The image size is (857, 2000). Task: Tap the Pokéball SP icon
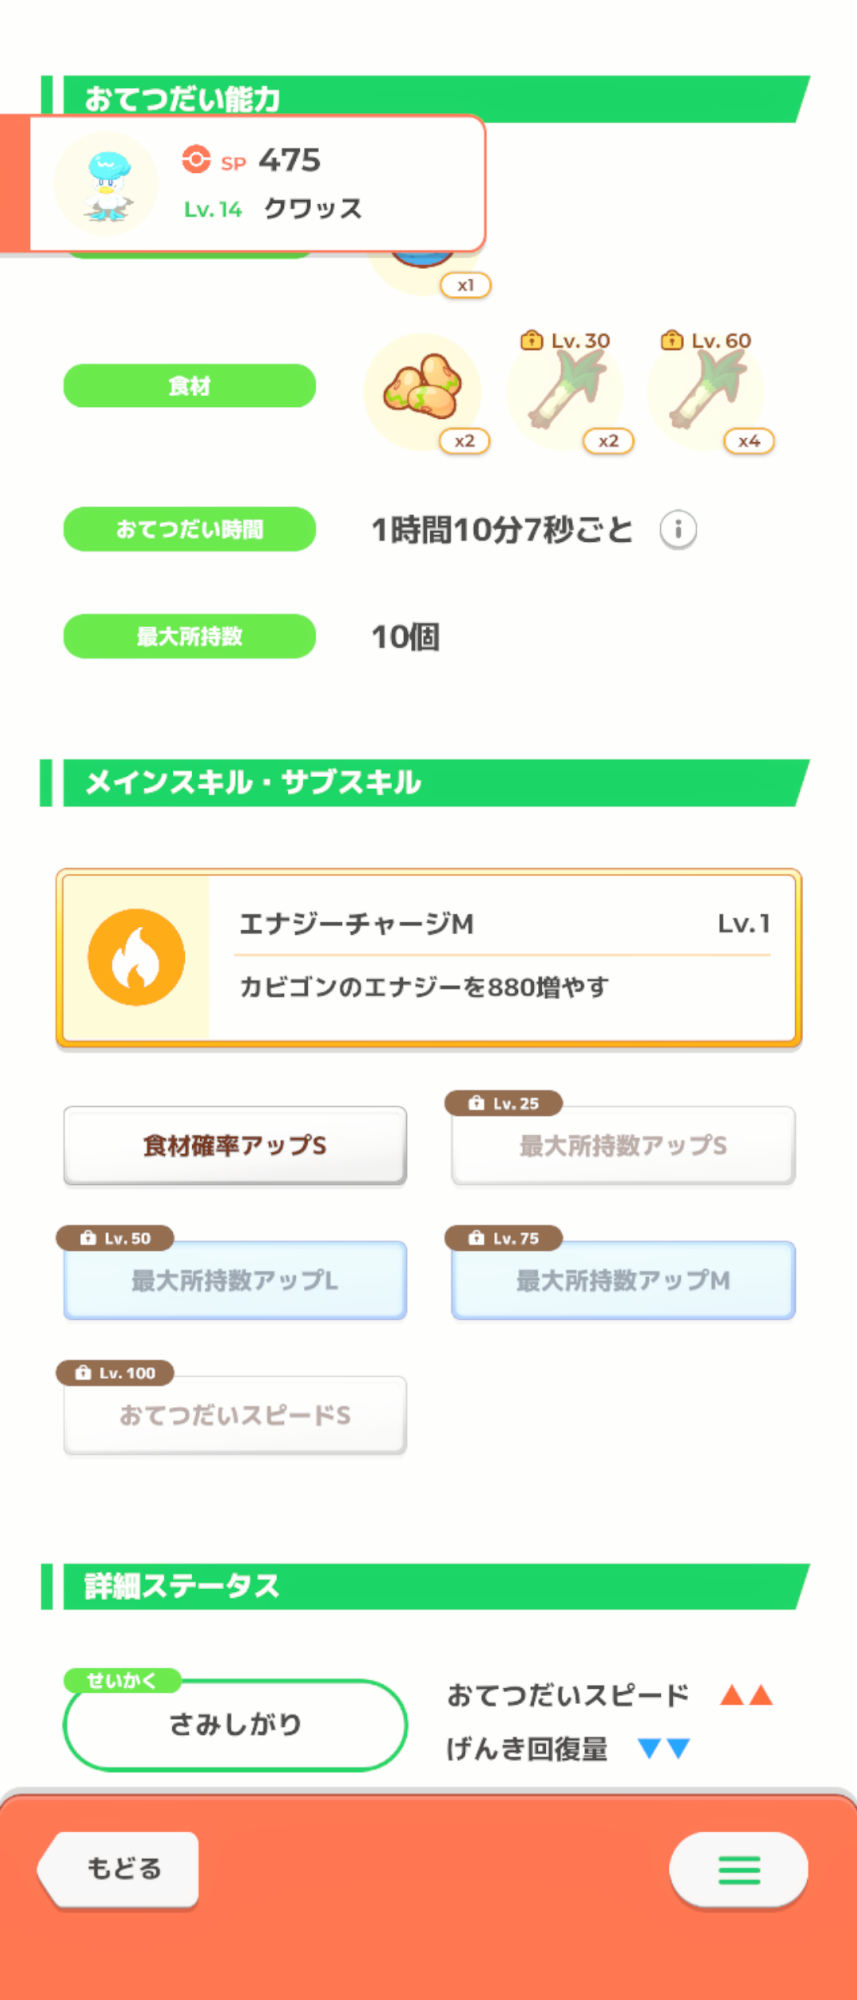point(196,160)
